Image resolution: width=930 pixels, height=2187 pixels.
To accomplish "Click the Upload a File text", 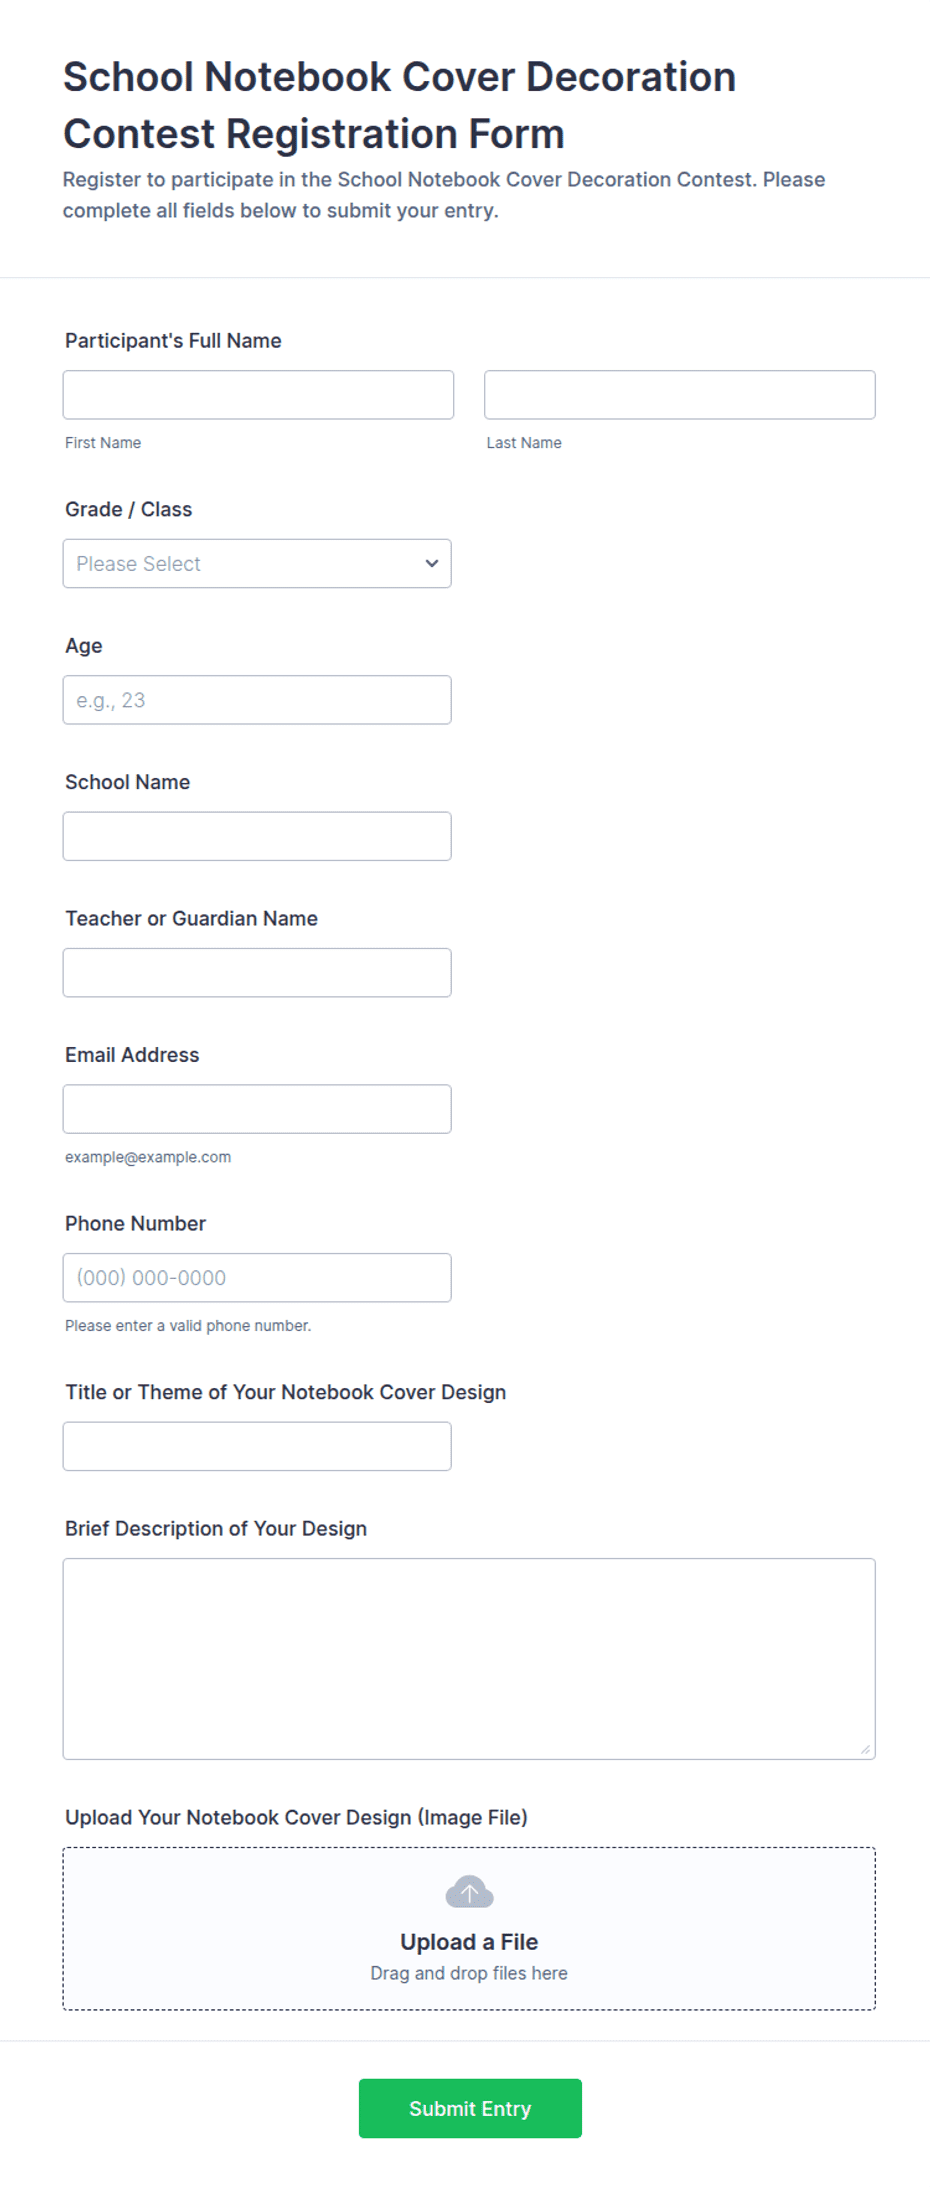I will 469,1942.
